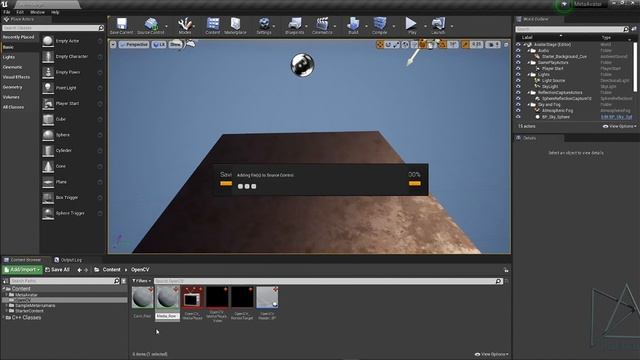Open the Content toolbar icon
640x360 pixels.
coord(213,26)
